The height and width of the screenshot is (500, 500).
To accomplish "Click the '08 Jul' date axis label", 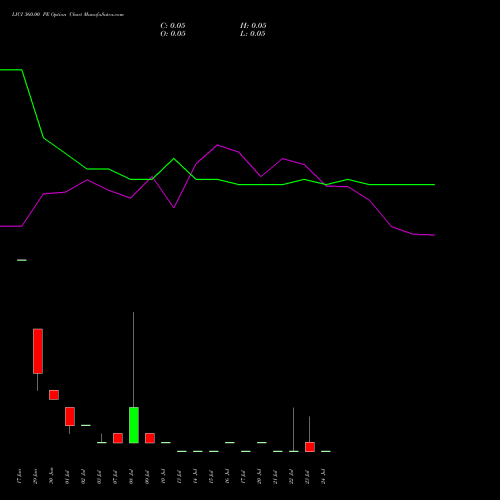I will coord(131,476).
